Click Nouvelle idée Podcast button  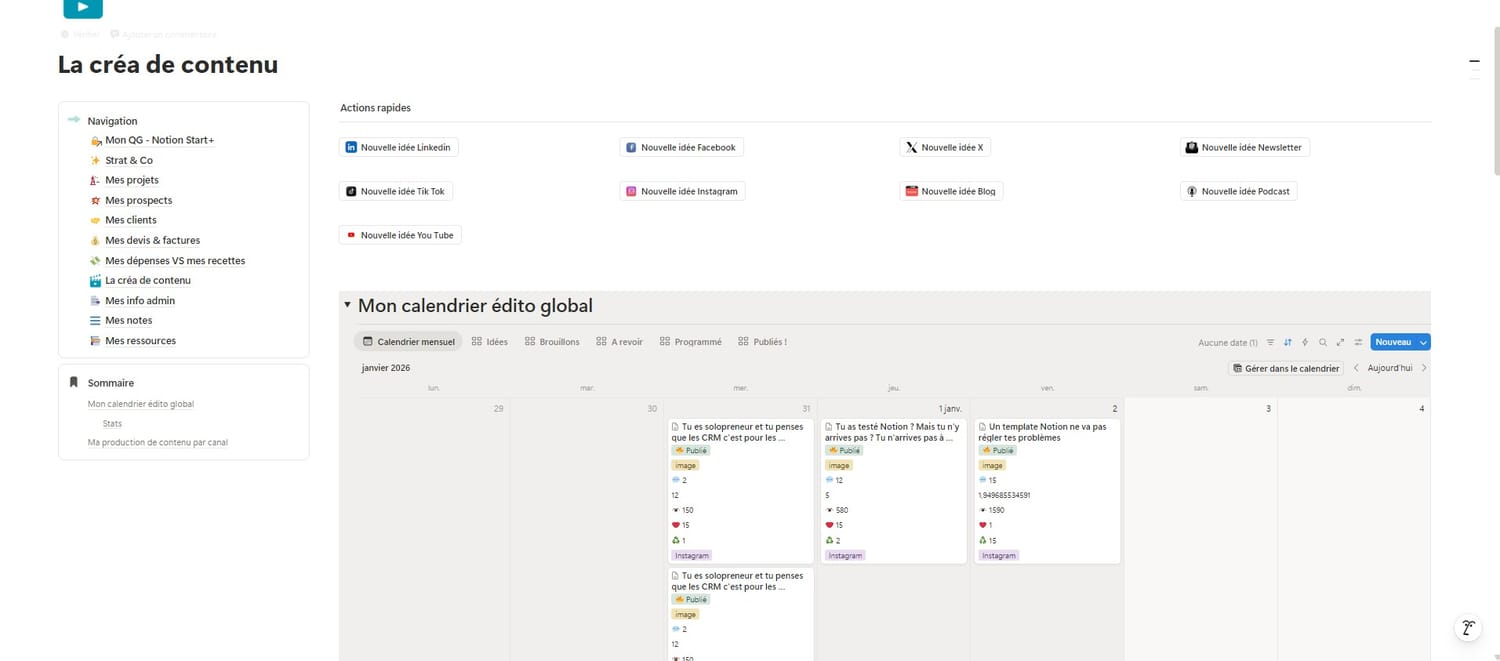[1238, 191]
